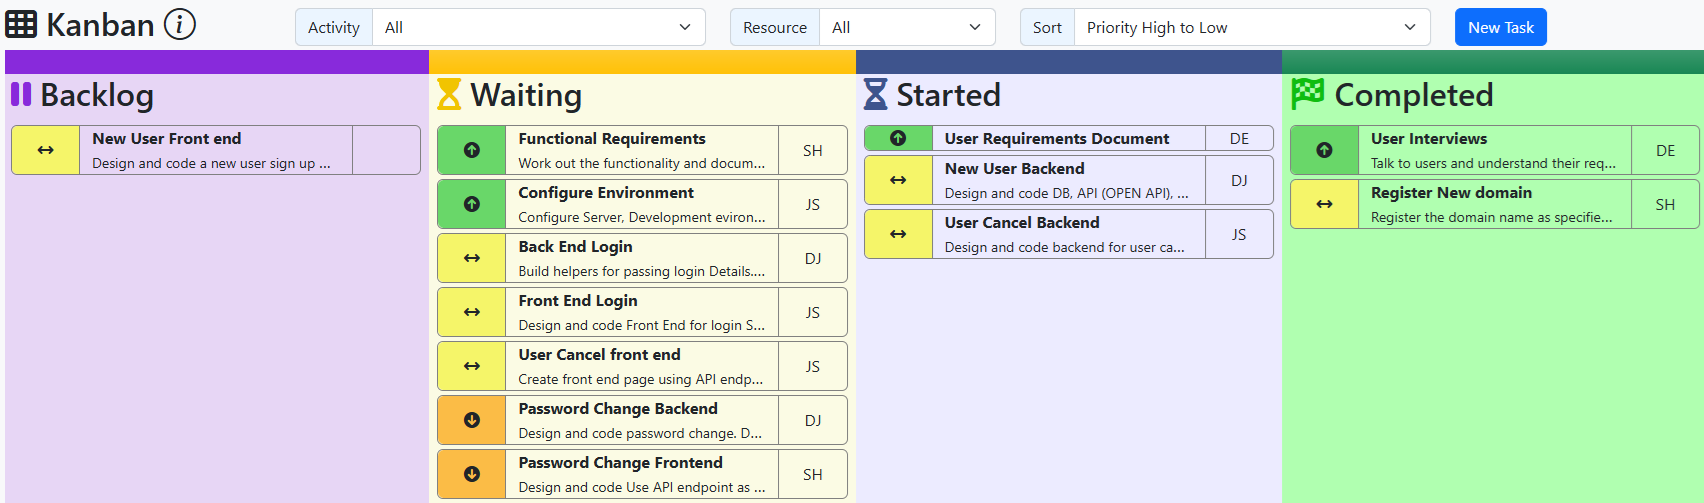Click the Backlog pause icon
Image resolution: width=1704 pixels, height=503 pixels.
tap(21, 94)
